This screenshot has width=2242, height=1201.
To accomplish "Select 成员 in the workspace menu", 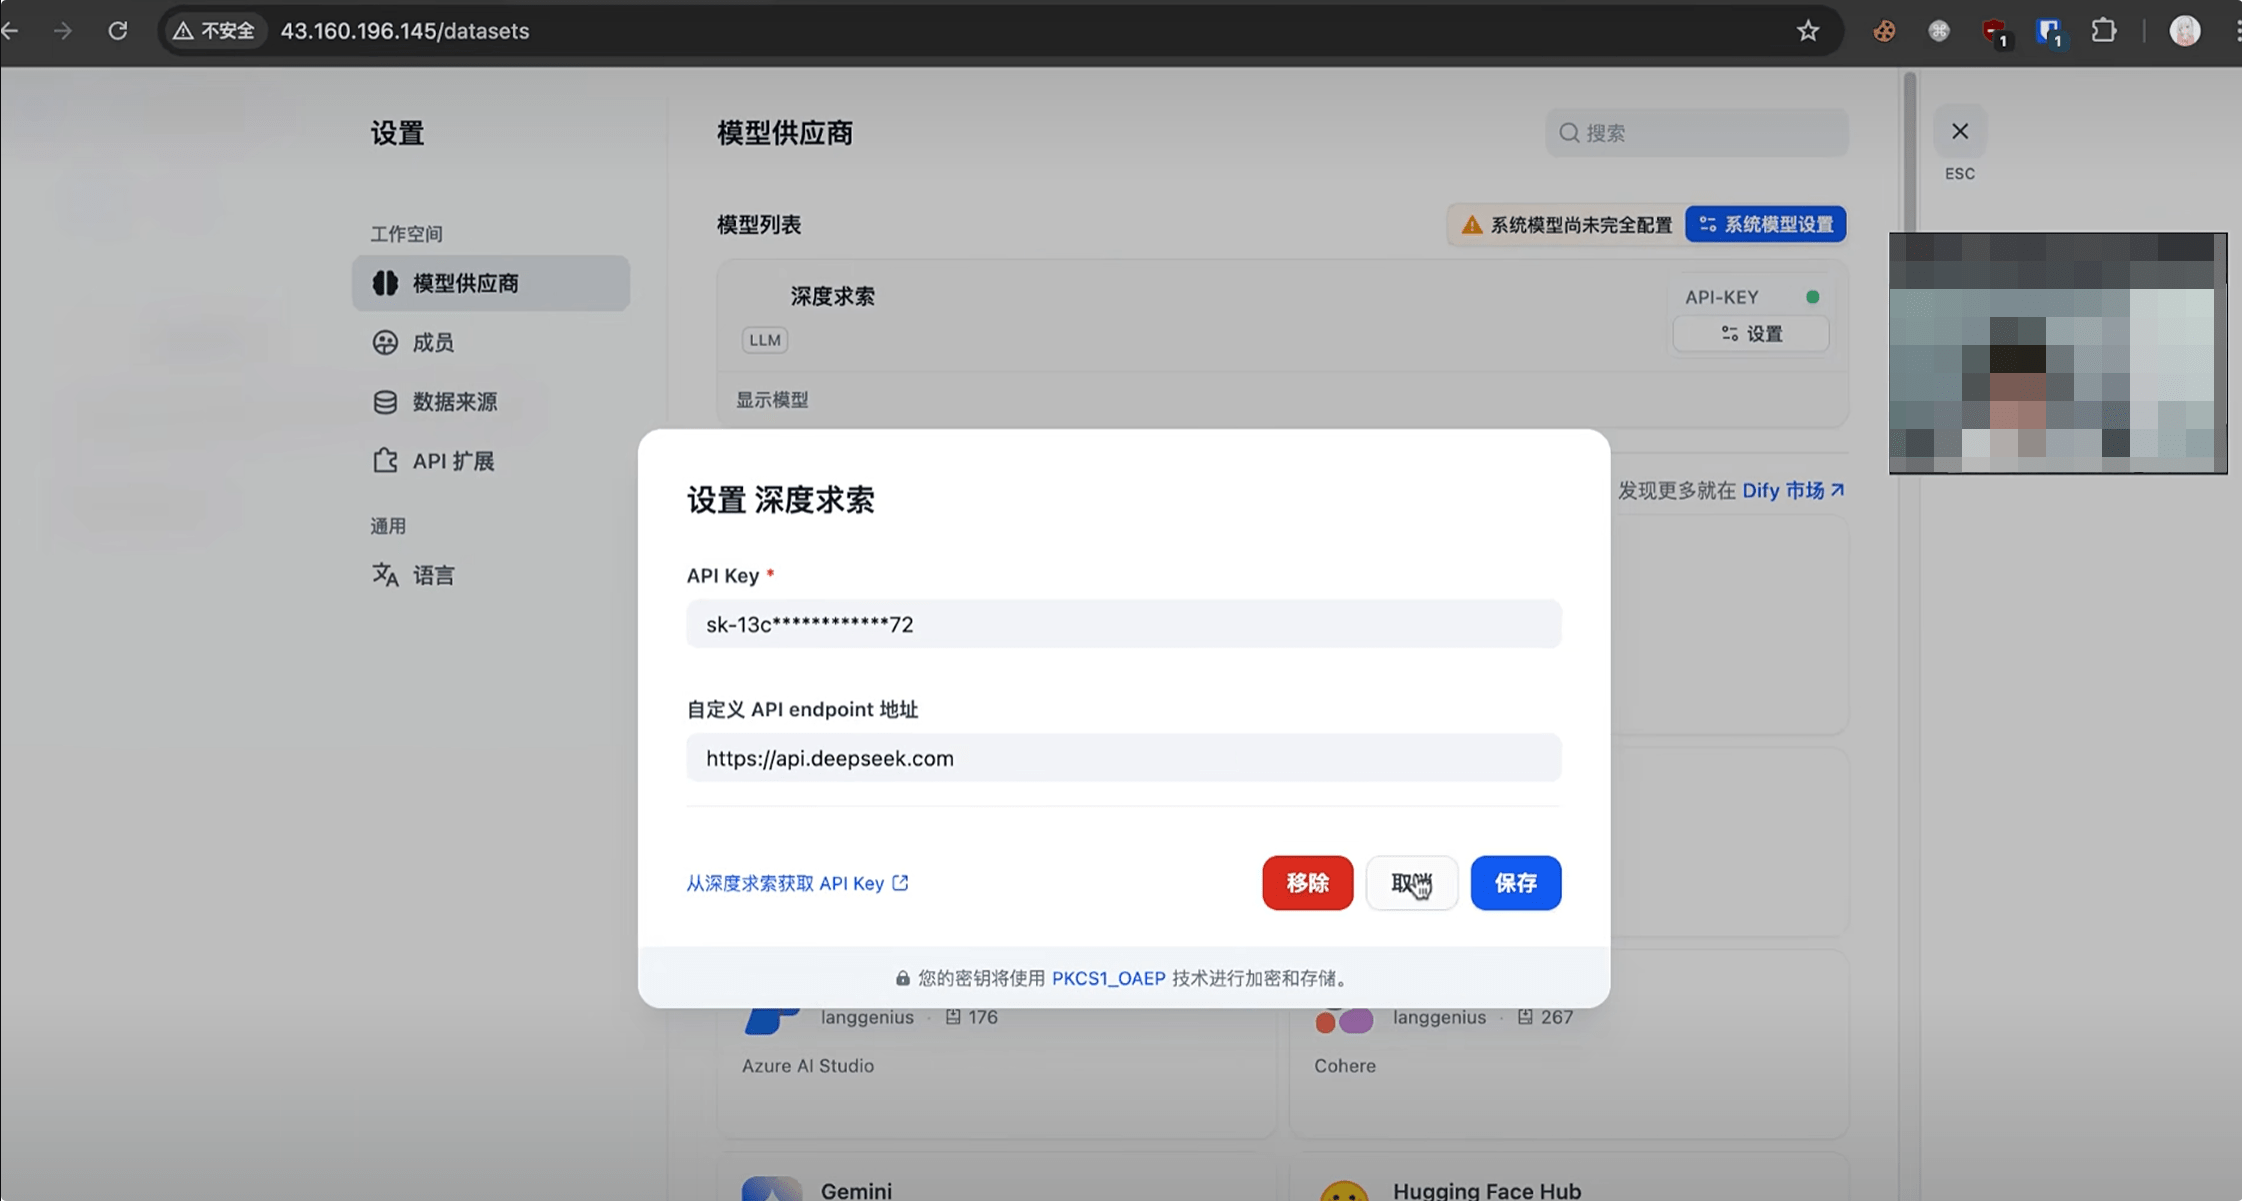I will click(x=432, y=342).
